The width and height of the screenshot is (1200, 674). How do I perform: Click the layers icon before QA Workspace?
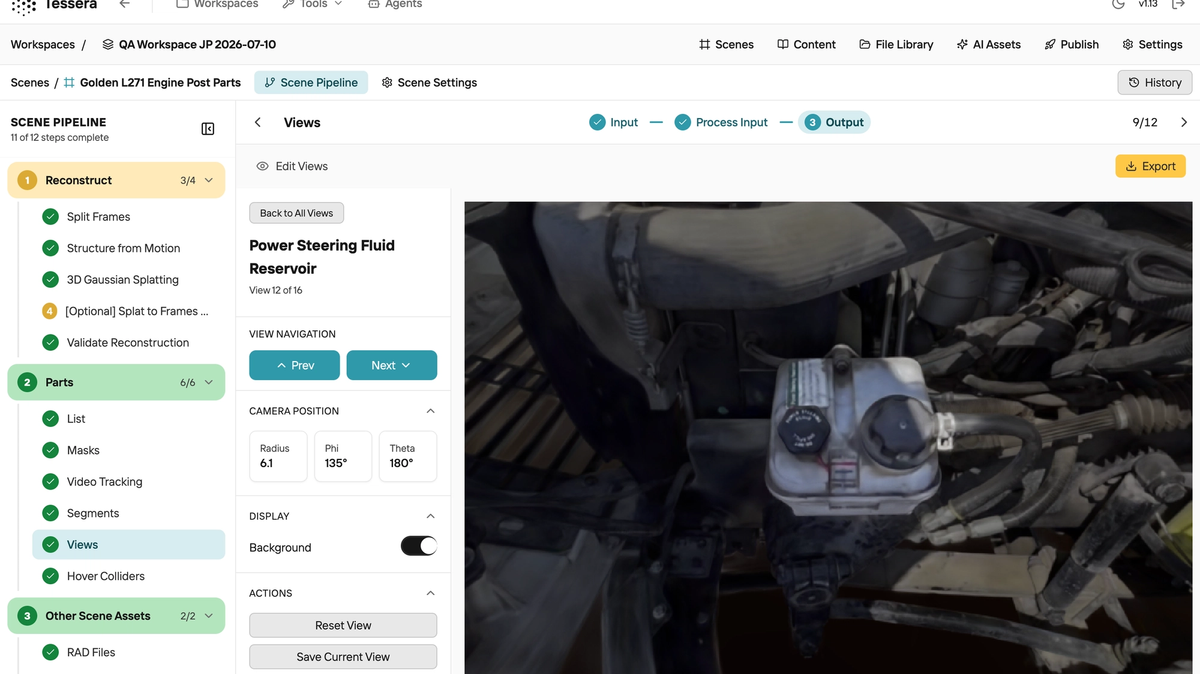tap(108, 44)
